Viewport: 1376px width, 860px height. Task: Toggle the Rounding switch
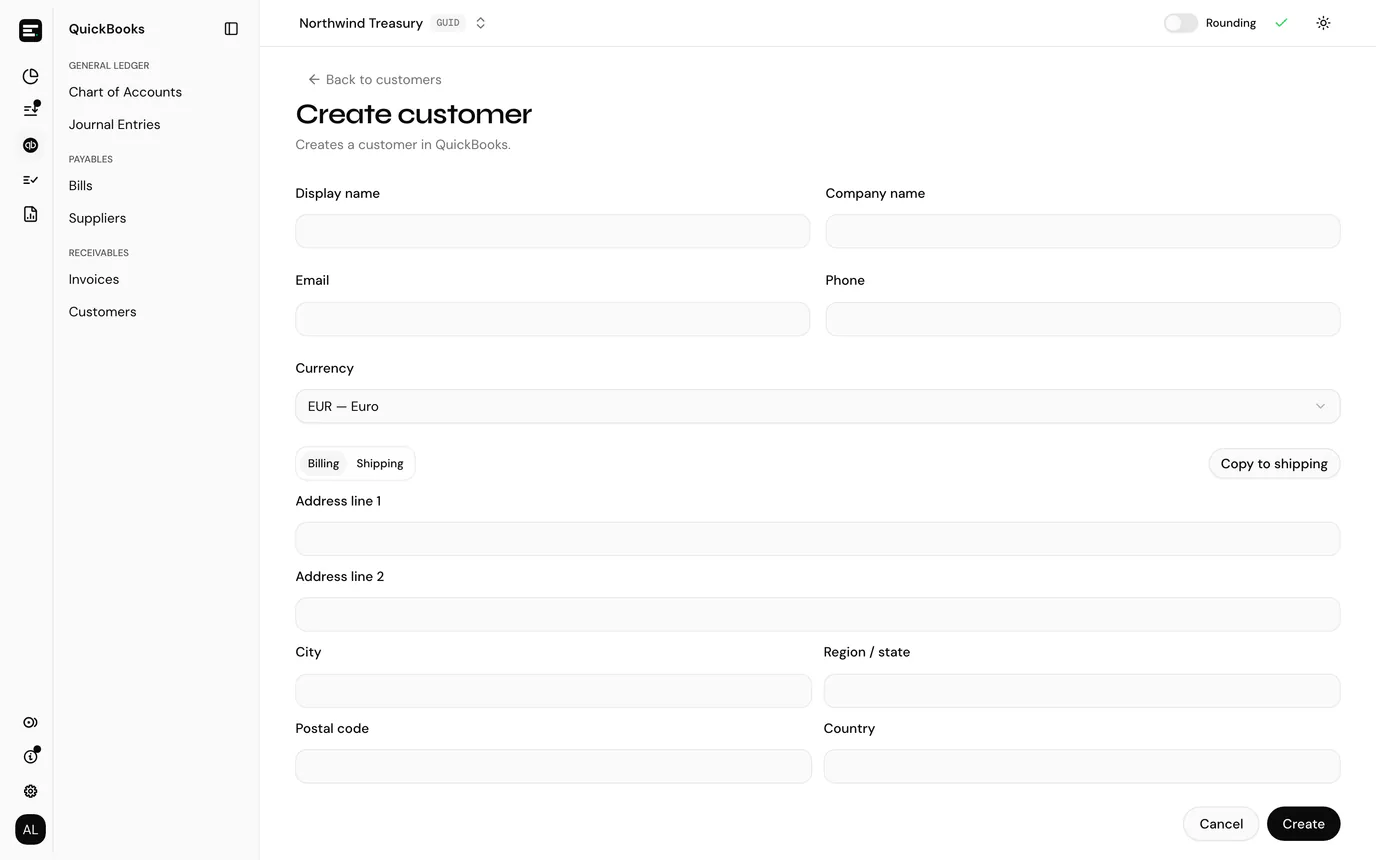(1180, 23)
